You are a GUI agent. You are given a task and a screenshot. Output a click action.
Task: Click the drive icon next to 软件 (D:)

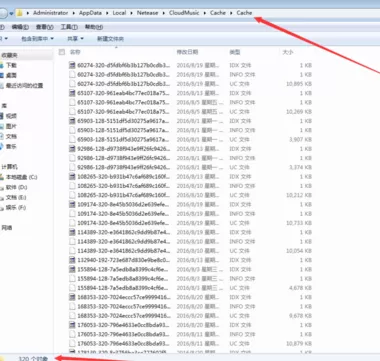click(x=2, y=187)
